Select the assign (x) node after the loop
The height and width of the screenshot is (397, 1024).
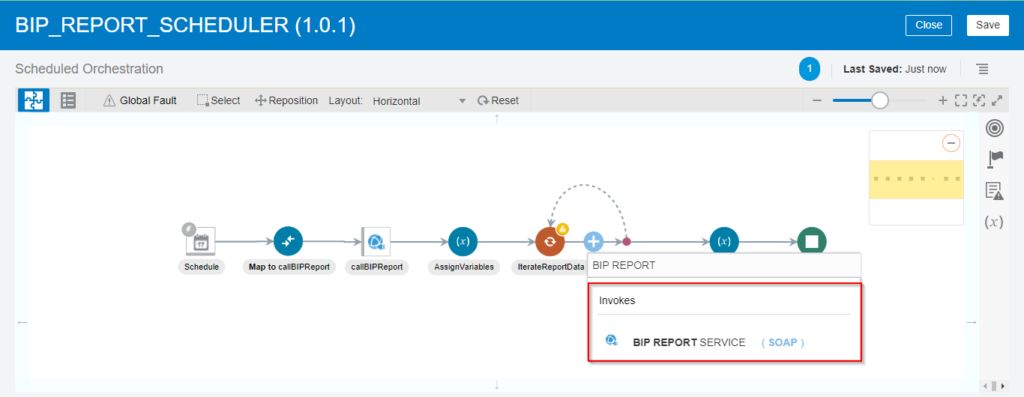[724, 242]
